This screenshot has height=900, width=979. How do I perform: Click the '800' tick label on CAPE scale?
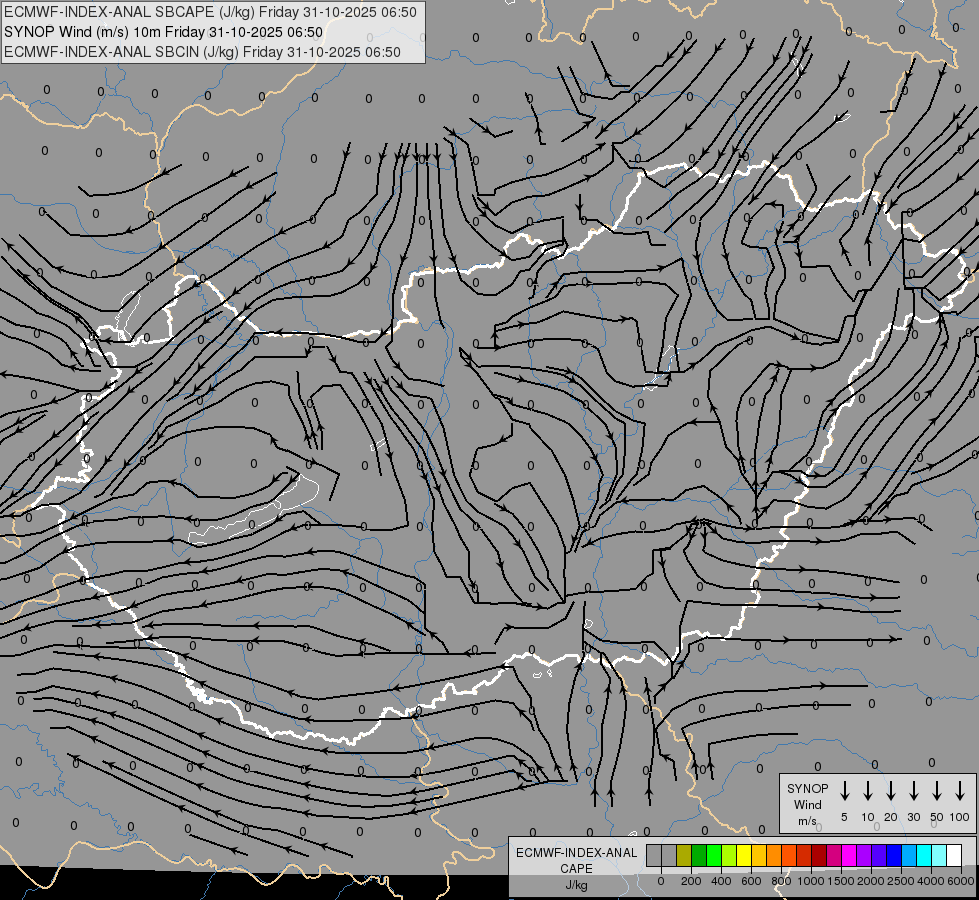[781, 881]
